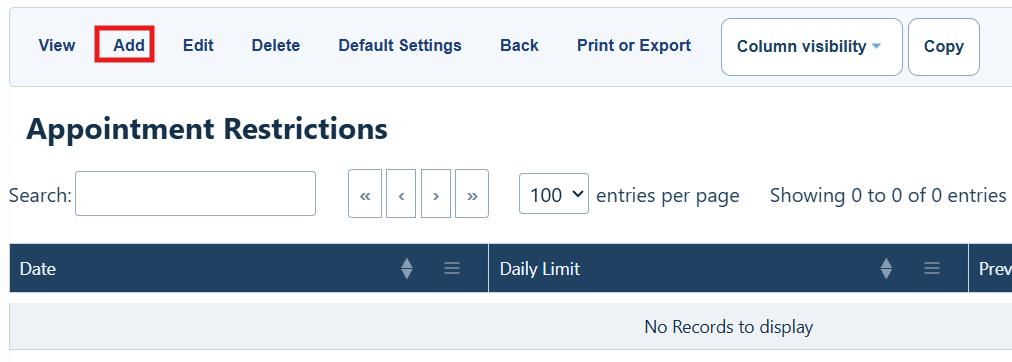Screen dimensions: 1012x362
Task: Click Delete in the toolbar
Action: pos(276,45)
